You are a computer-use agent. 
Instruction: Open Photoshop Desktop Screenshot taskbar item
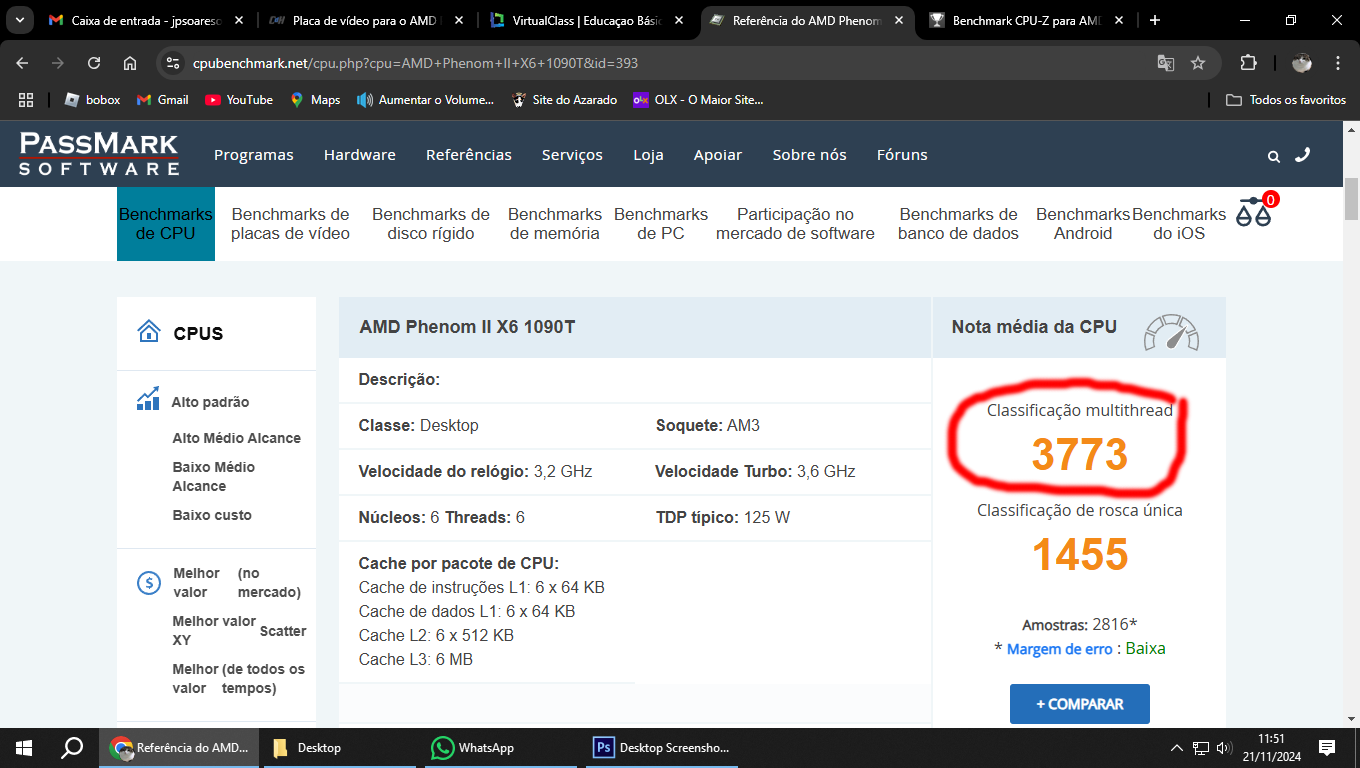pos(664,748)
